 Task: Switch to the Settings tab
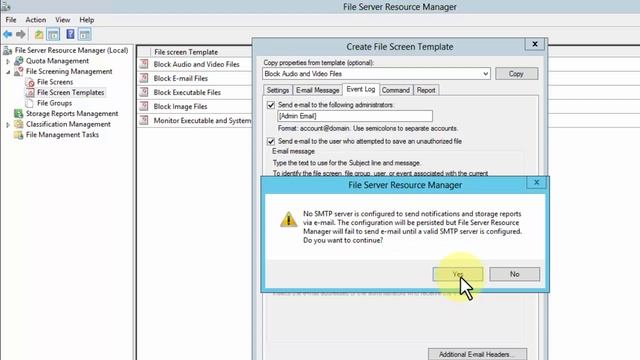278,90
